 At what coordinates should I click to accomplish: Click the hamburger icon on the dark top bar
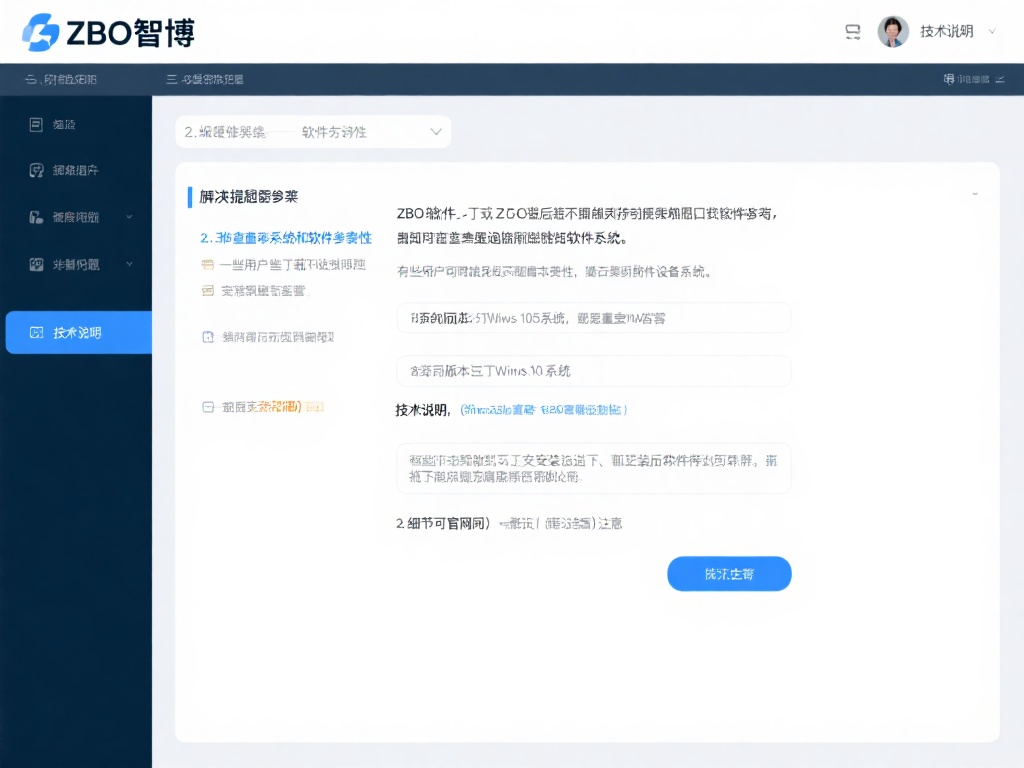point(174,77)
